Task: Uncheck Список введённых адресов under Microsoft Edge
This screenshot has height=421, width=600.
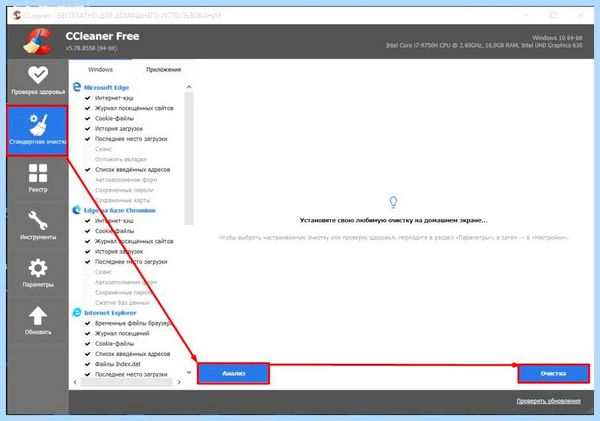Action: point(88,170)
